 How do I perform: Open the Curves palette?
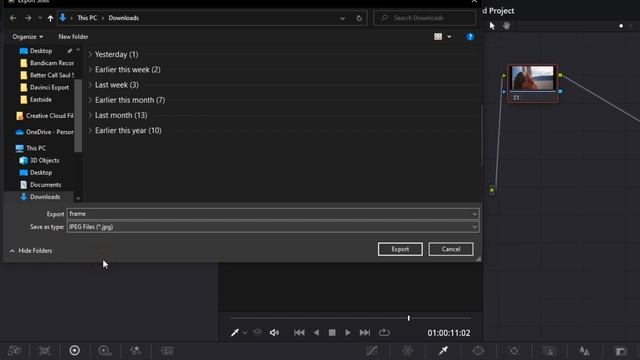click(372, 351)
